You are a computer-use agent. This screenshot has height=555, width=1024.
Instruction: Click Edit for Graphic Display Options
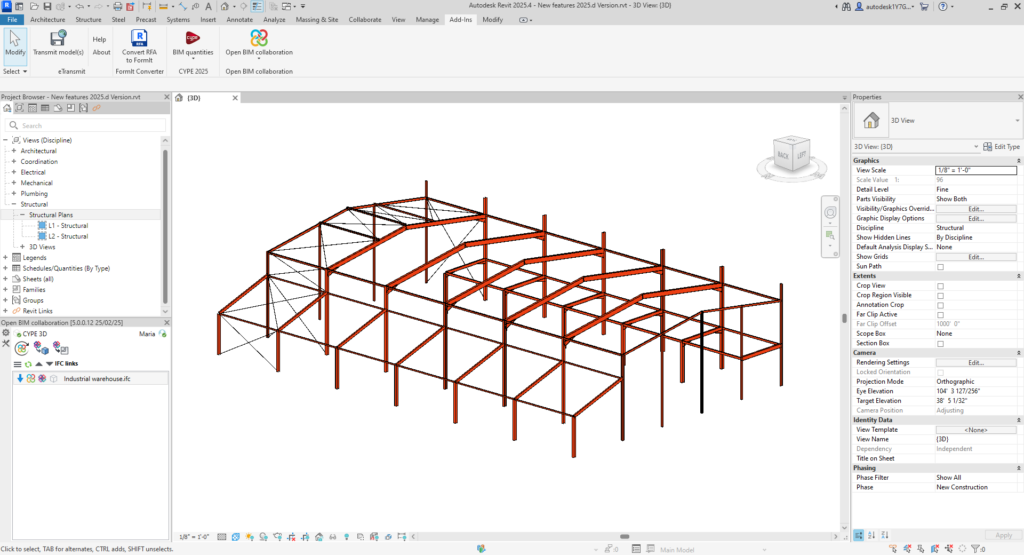pyautogui.click(x=976, y=219)
